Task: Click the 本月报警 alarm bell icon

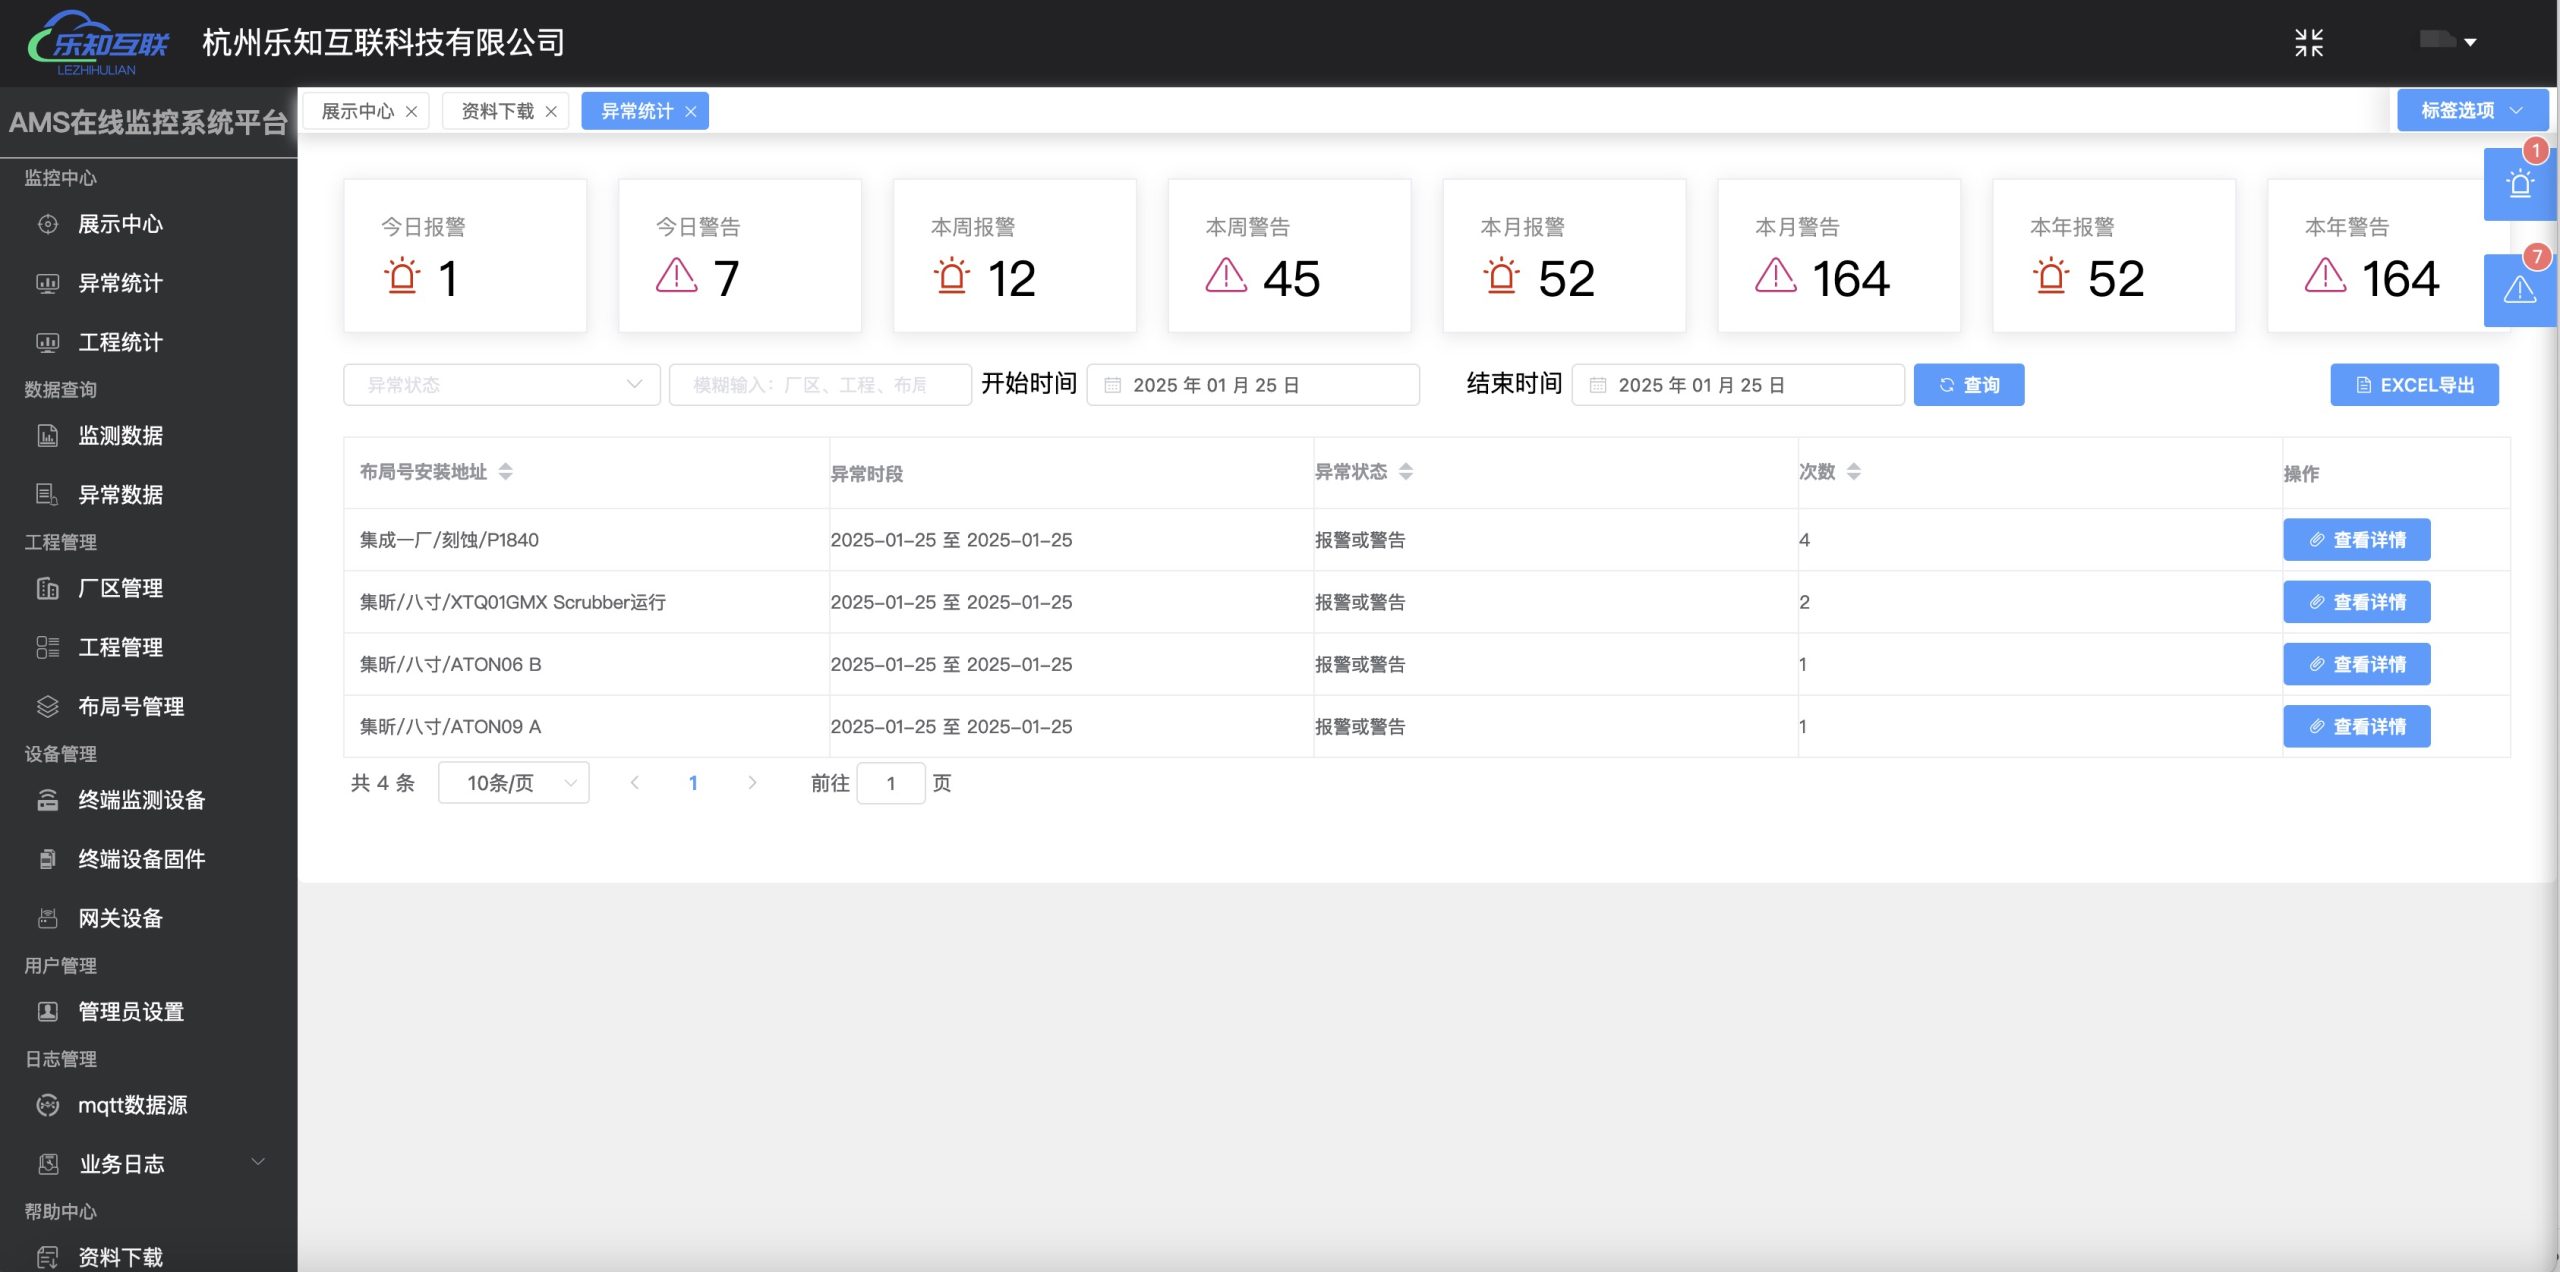Action: point(1501,275)
